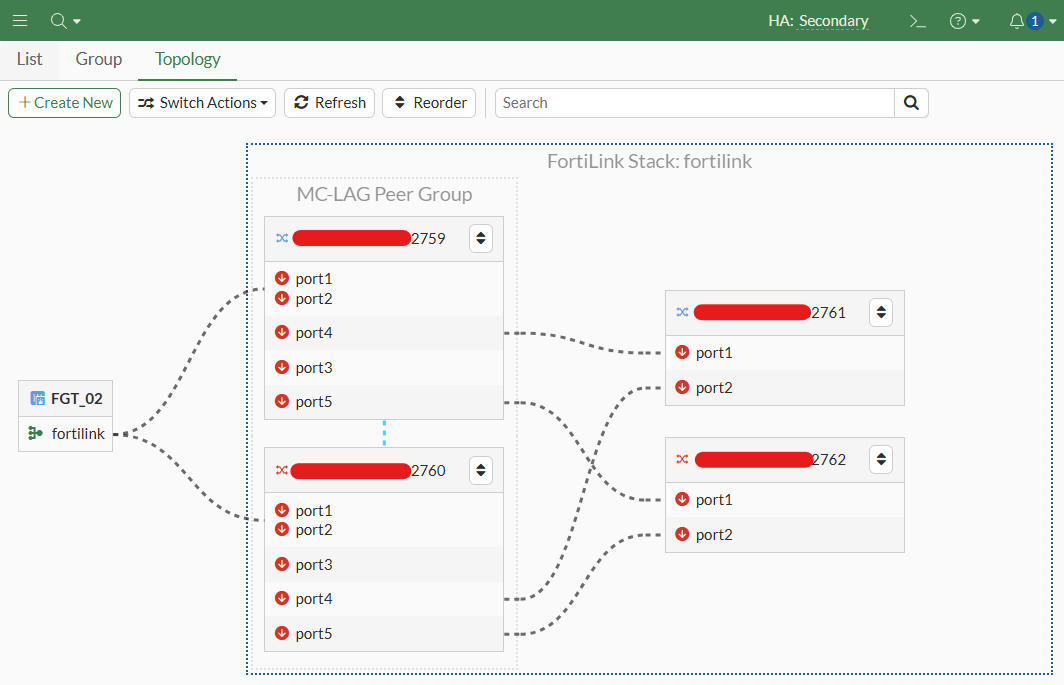
Task: Click port2 down status icon on switch 2762
Action: pyautogui.click(x=683, y=534)
